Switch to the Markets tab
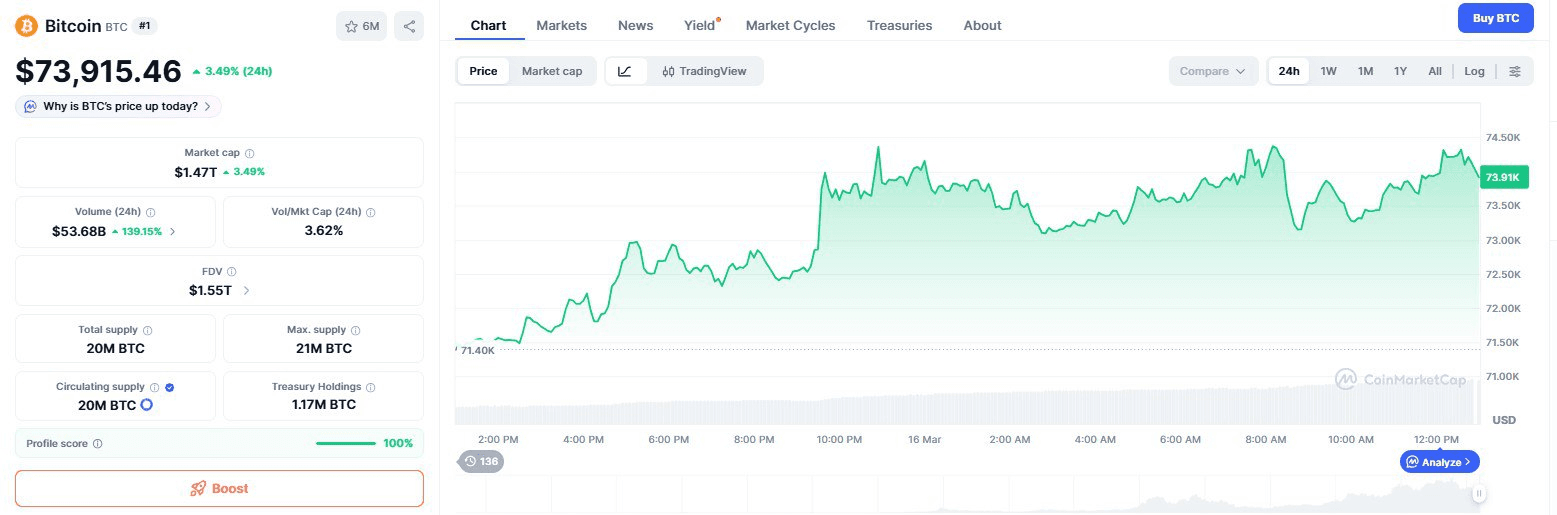 561,25
